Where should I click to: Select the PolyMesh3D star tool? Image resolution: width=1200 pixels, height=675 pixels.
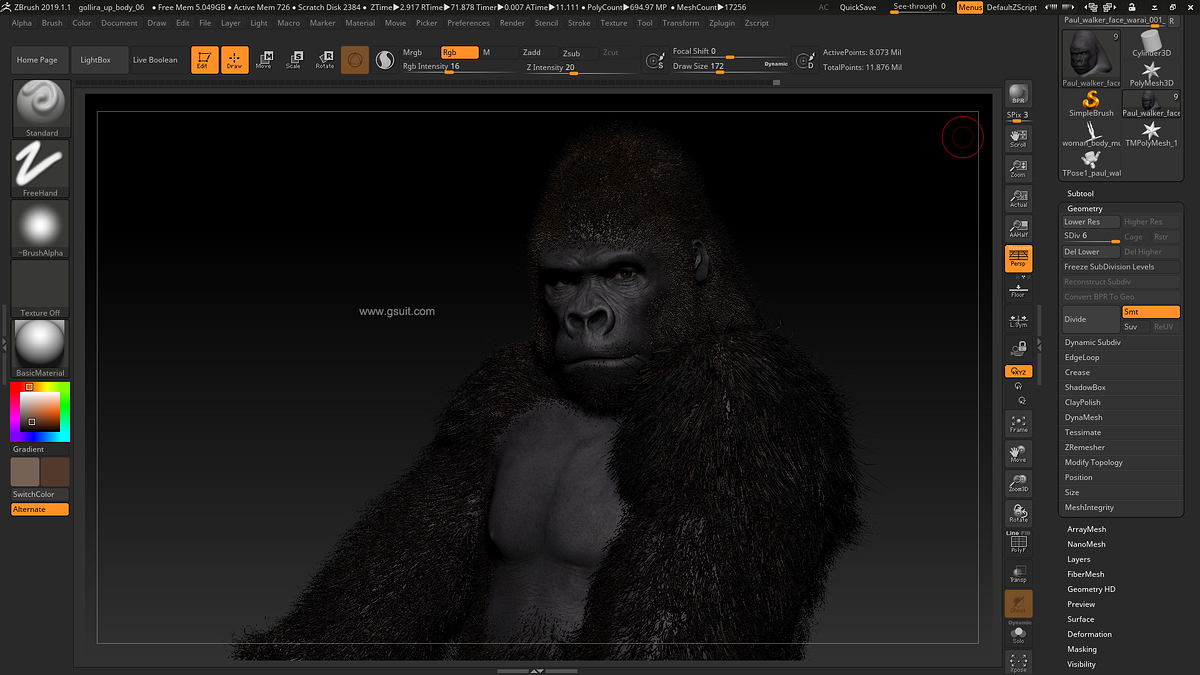point(1151,73)
